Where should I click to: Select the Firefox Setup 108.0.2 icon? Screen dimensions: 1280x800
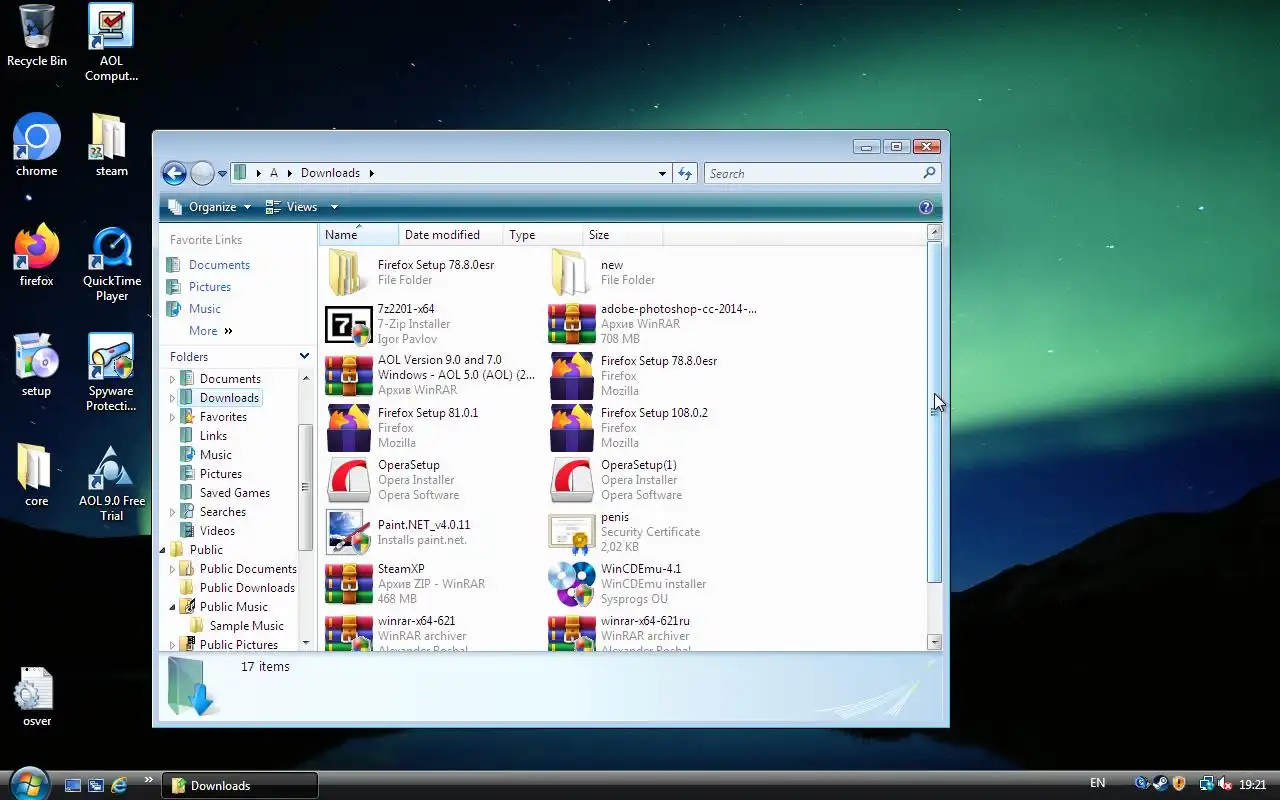[x=572, y=429]
